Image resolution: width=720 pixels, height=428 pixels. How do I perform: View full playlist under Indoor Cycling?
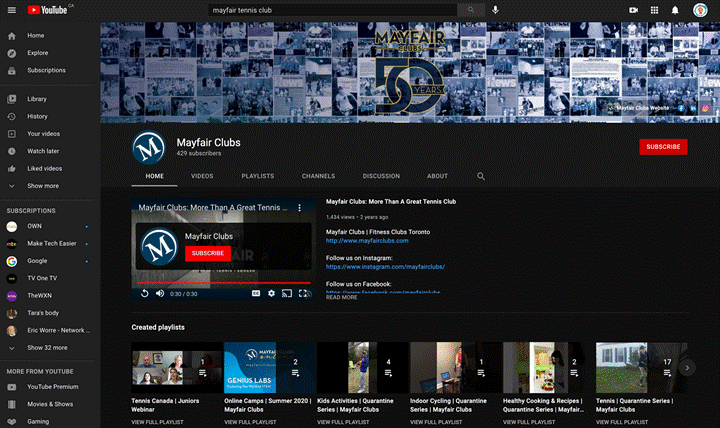436,422
